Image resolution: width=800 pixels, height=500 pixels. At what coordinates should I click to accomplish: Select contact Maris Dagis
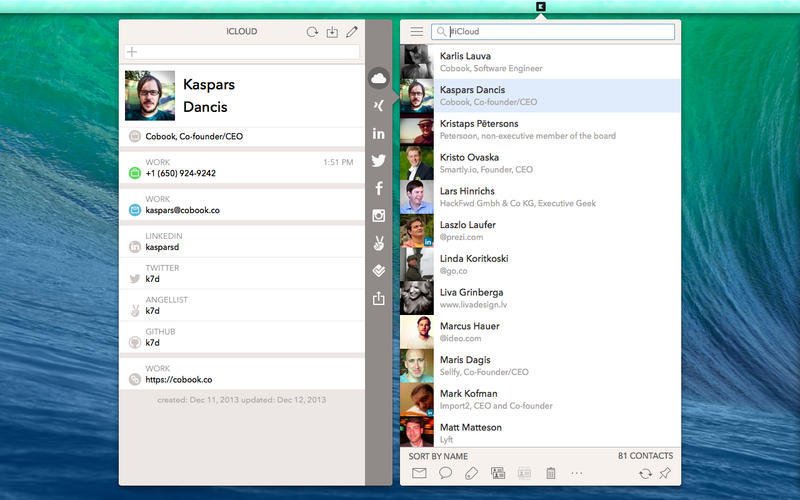(x=540, y=365)
